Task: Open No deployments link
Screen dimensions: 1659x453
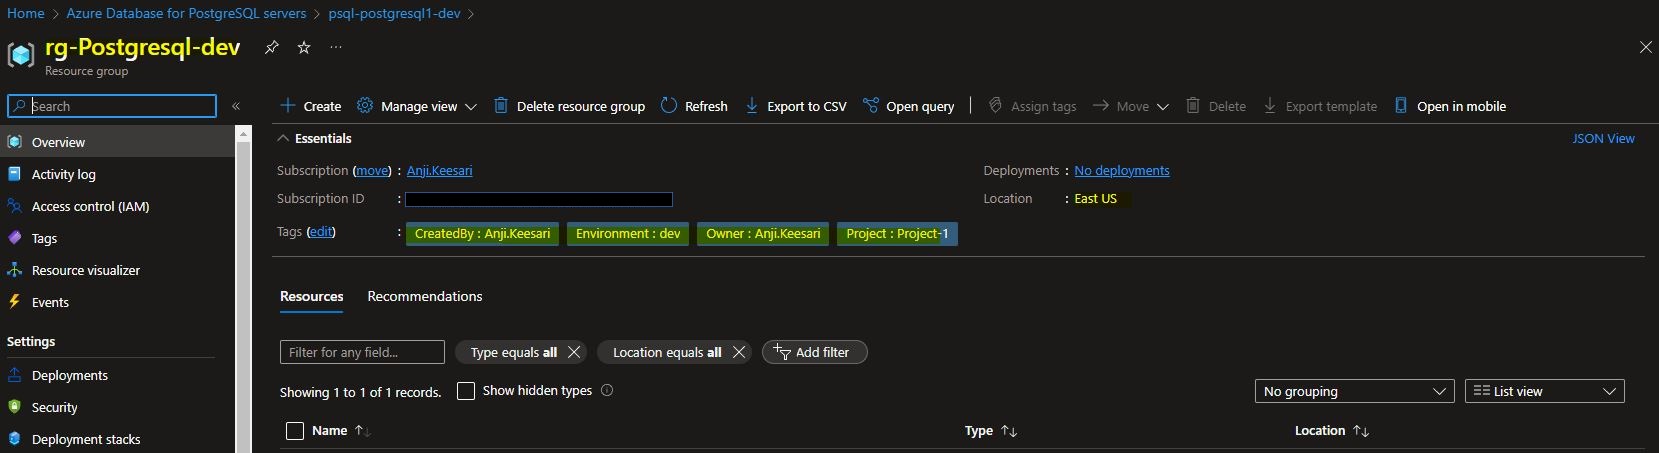Action: pos(1121,171)
